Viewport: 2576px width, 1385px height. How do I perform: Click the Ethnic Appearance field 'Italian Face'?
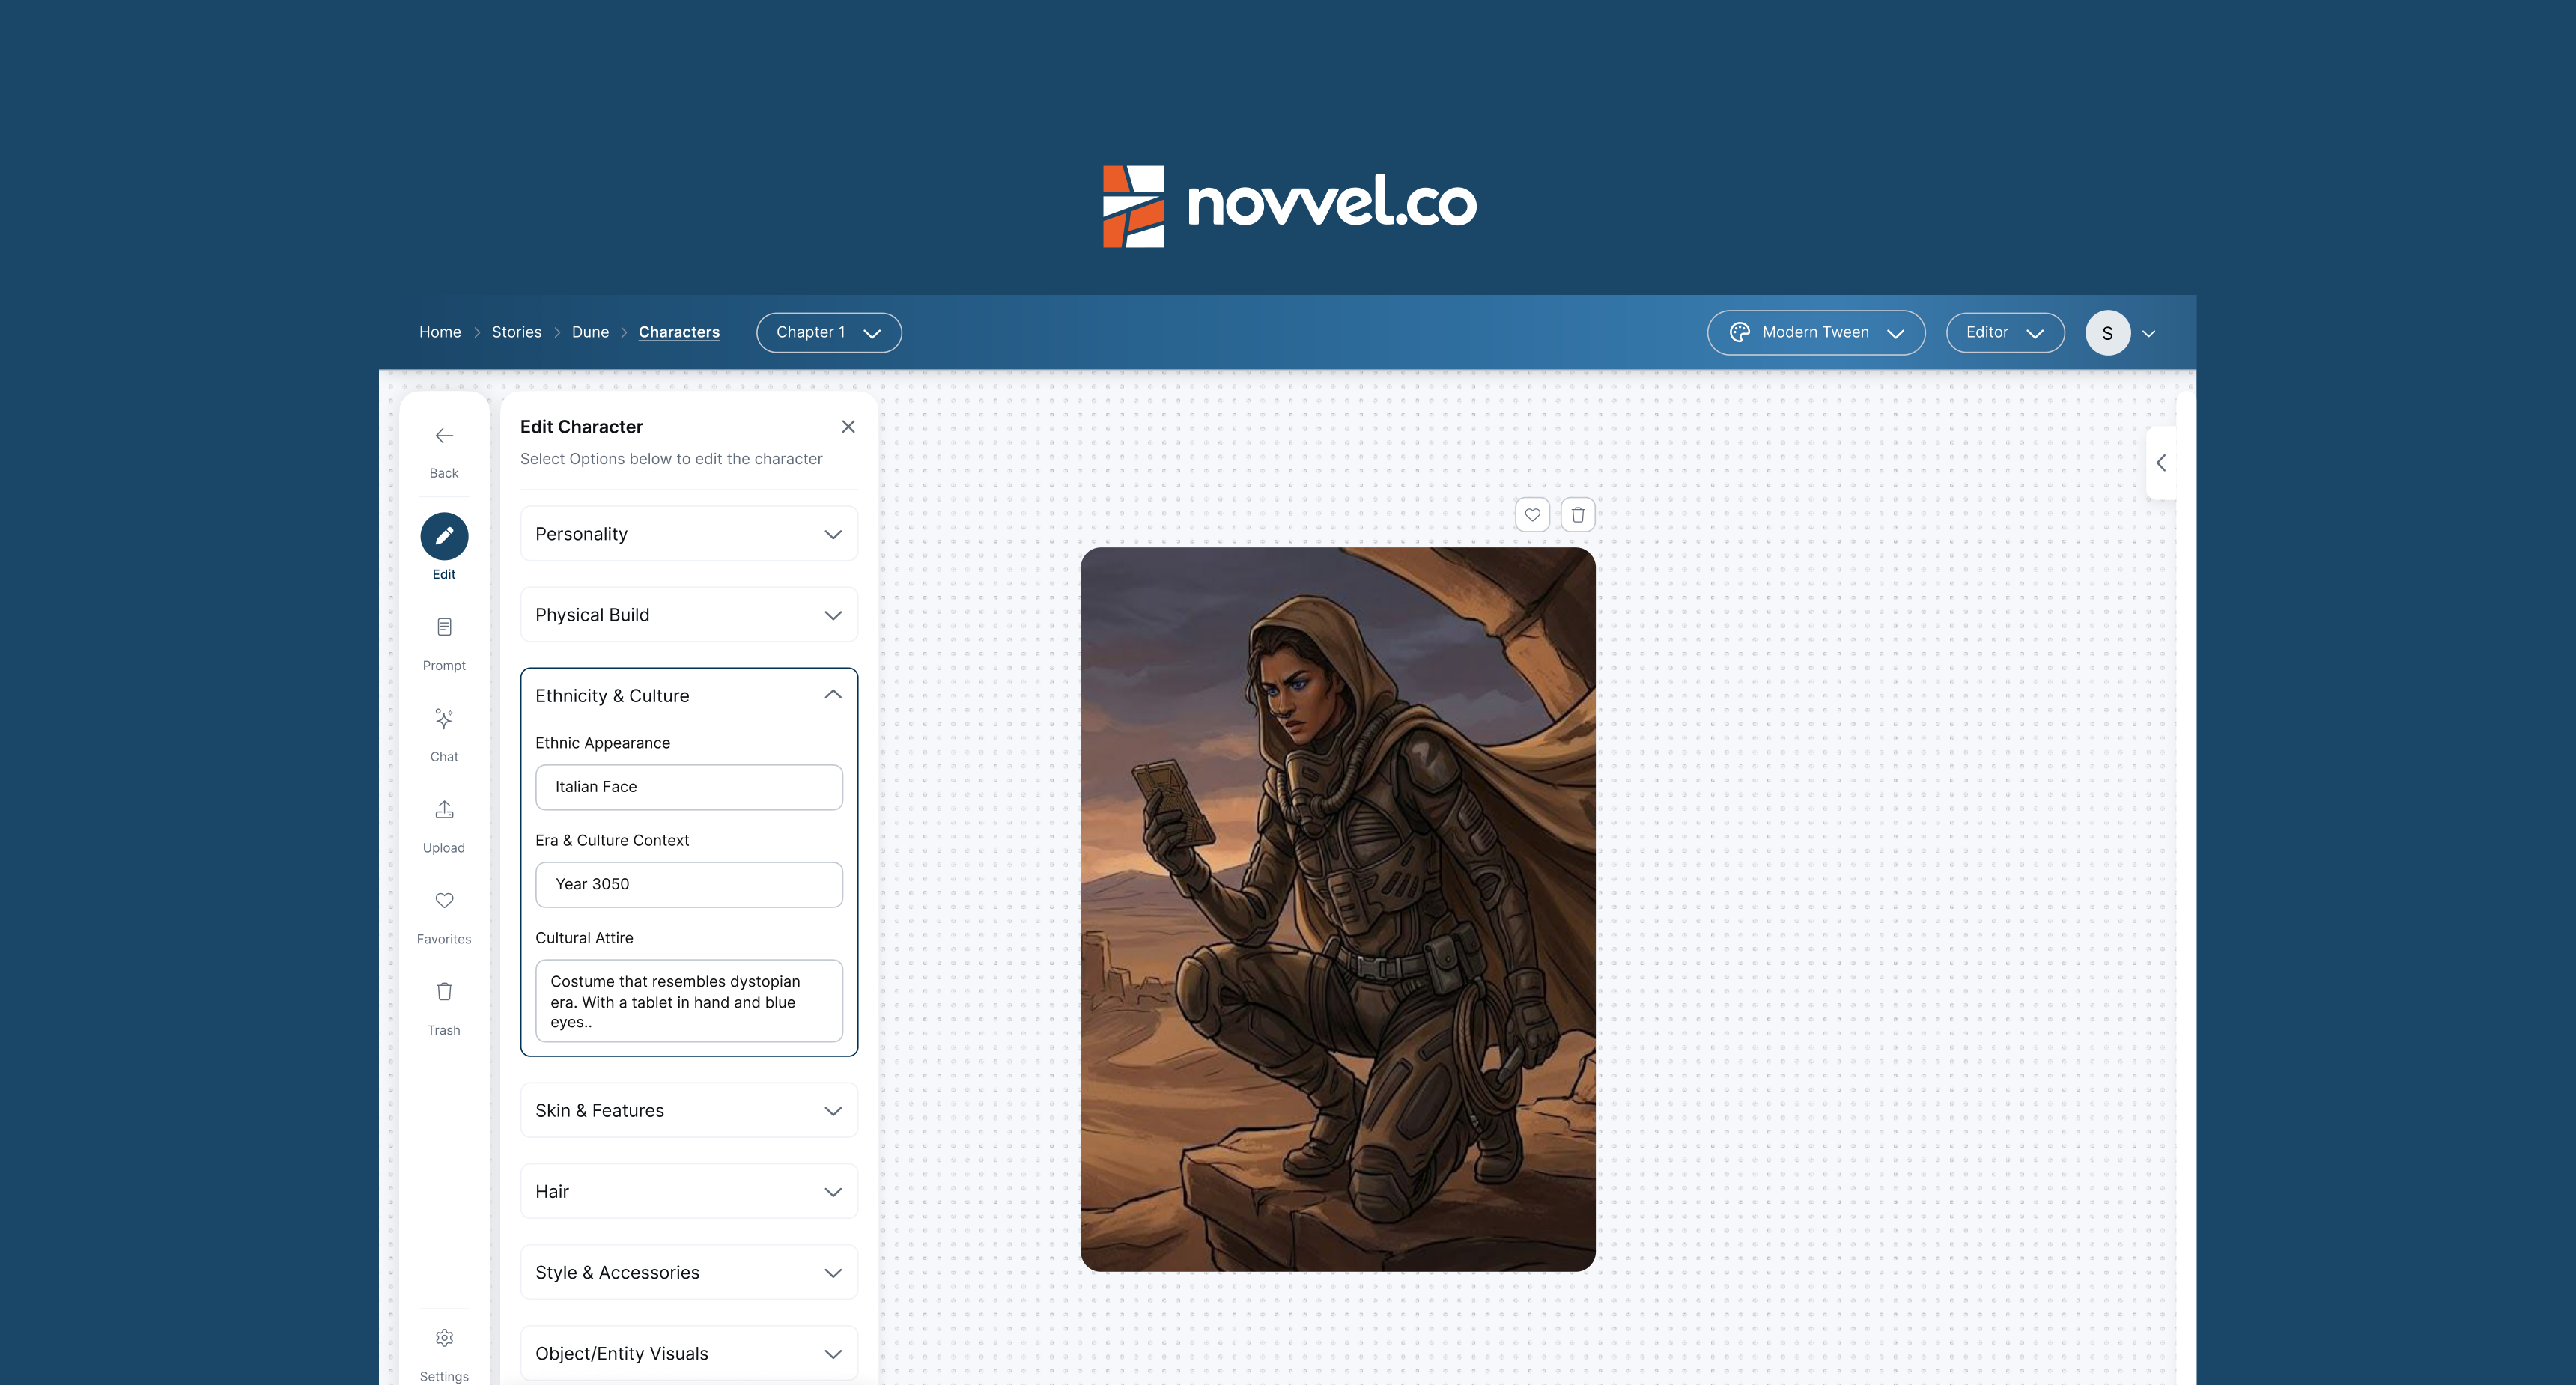[689, 787]
